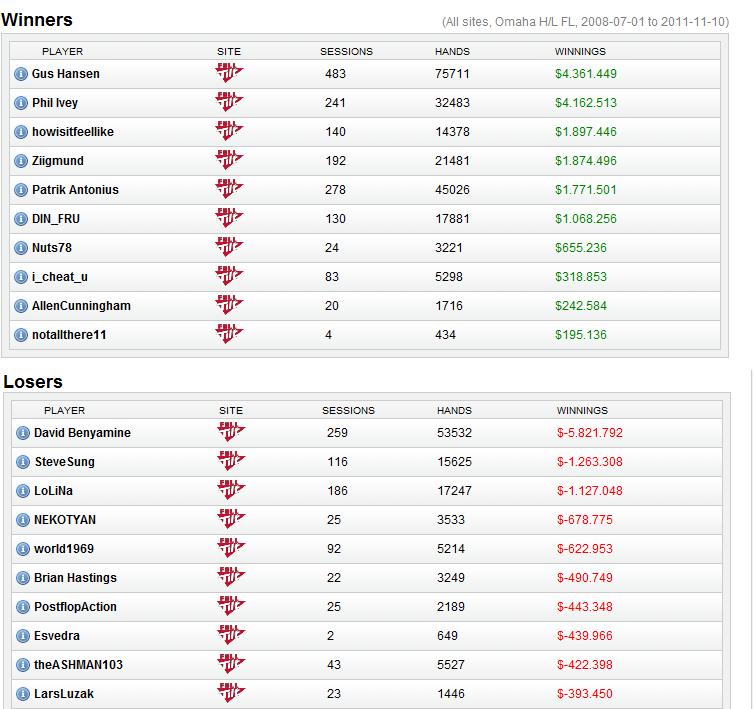Click the loss value $-5.821.792
Image resolution: width=754 pixels, height=709 pixels.
[x=590, y=433]
